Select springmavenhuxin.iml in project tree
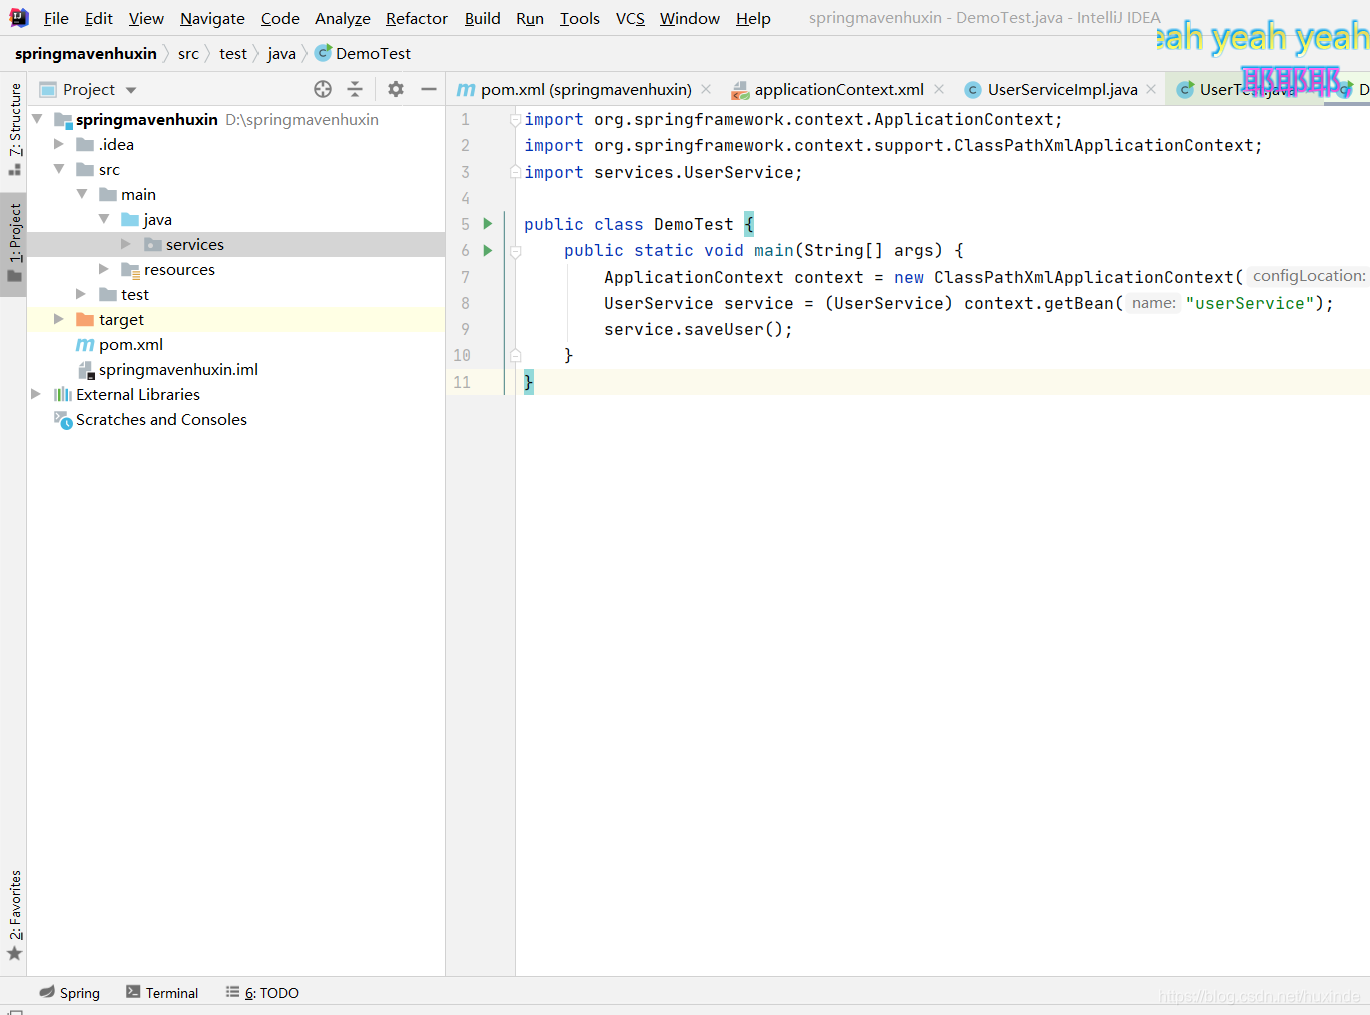 (x=178, y=369)
